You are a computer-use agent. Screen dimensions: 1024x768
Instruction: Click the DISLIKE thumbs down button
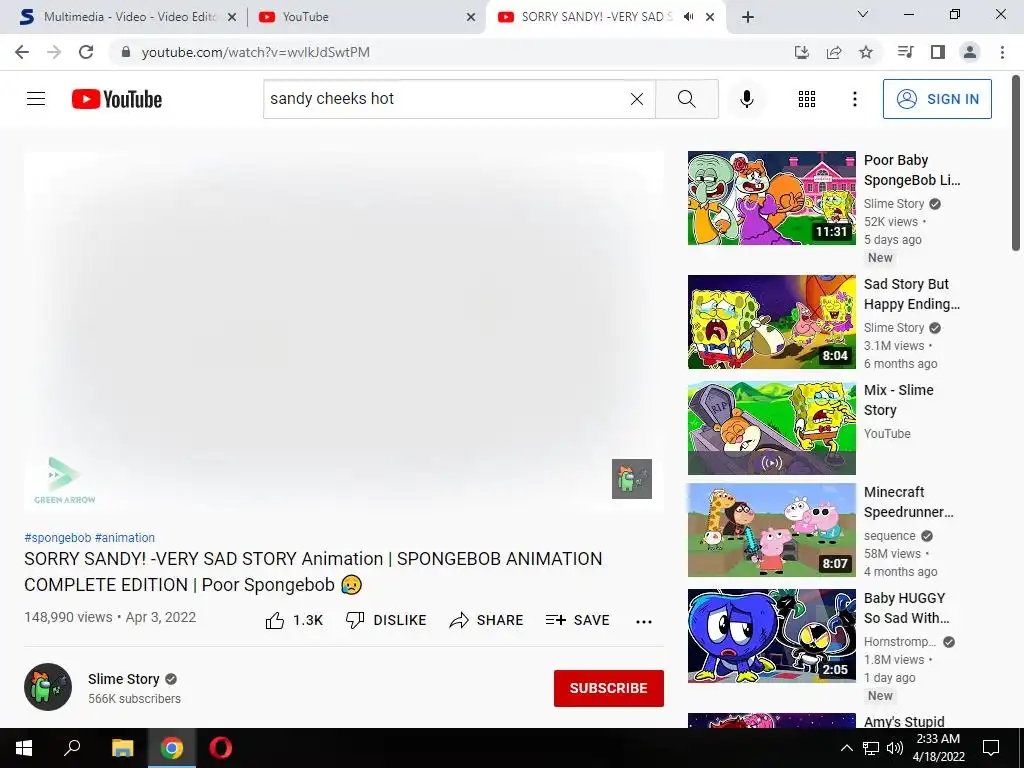point(386,620)
